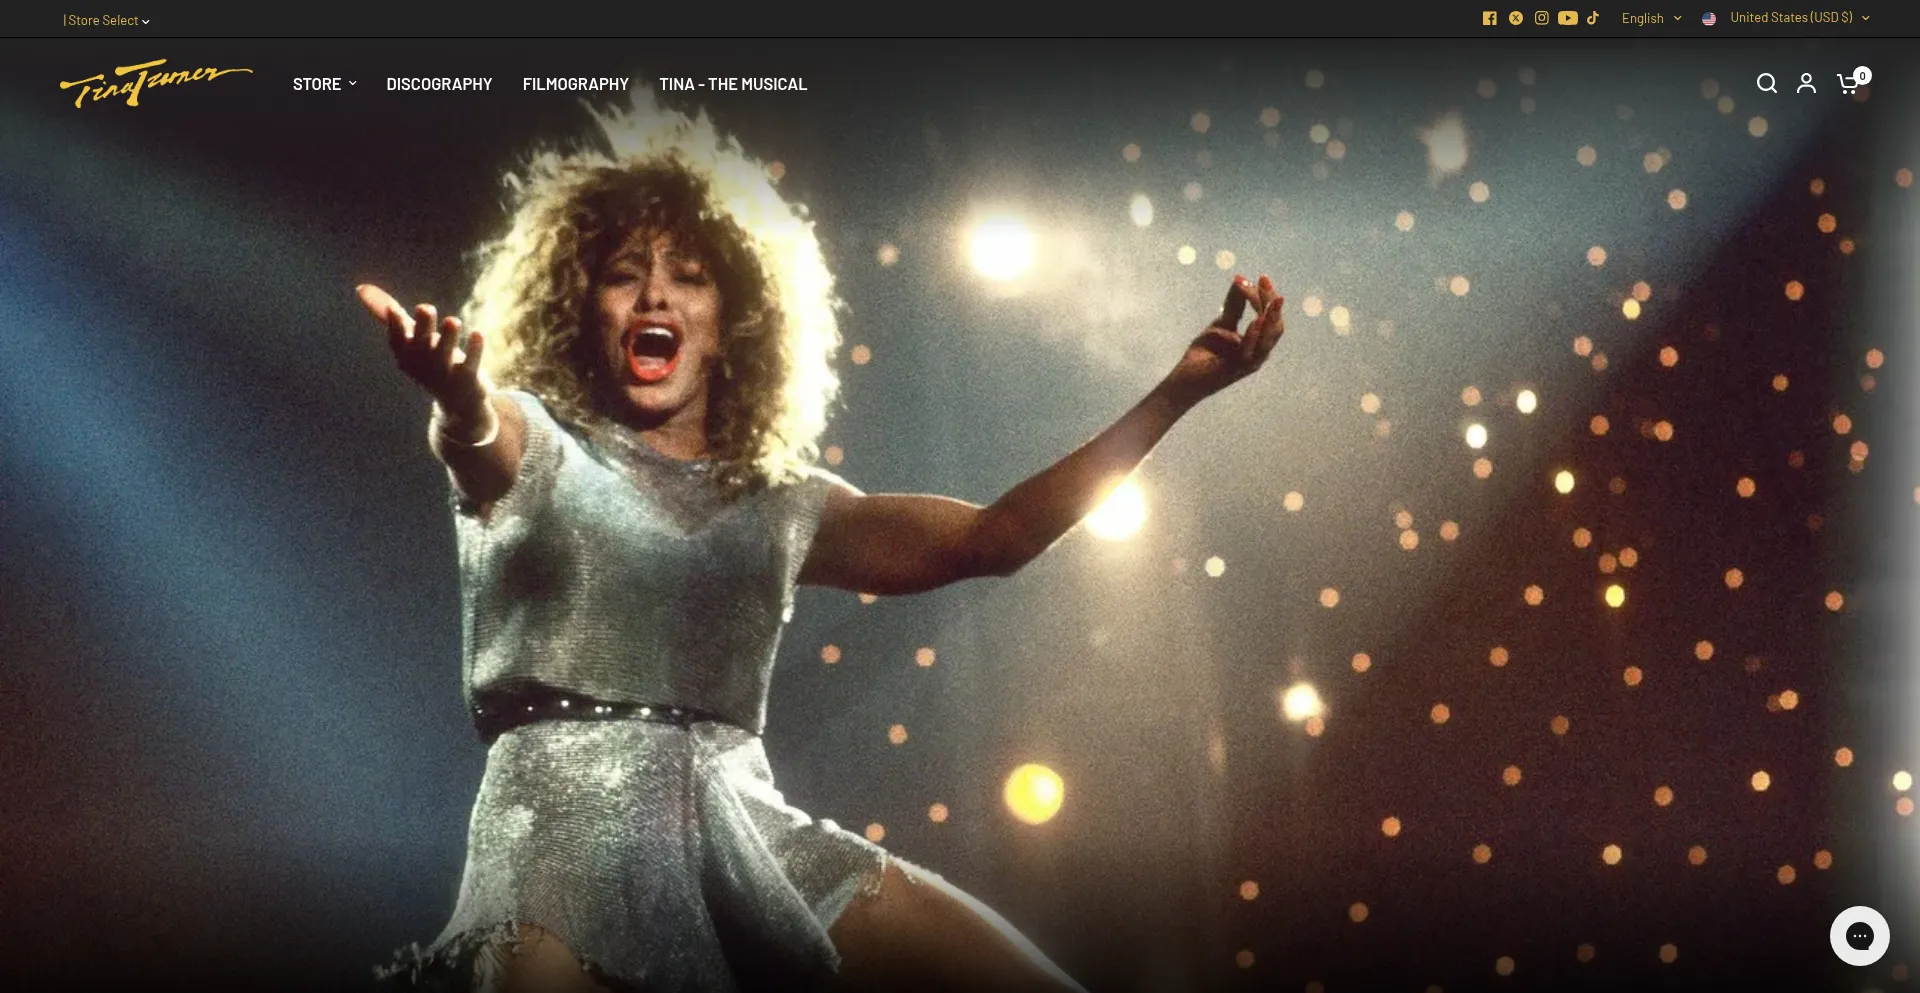Expand the STORE navigation menu
The image size is (1920, 993).
324,84
